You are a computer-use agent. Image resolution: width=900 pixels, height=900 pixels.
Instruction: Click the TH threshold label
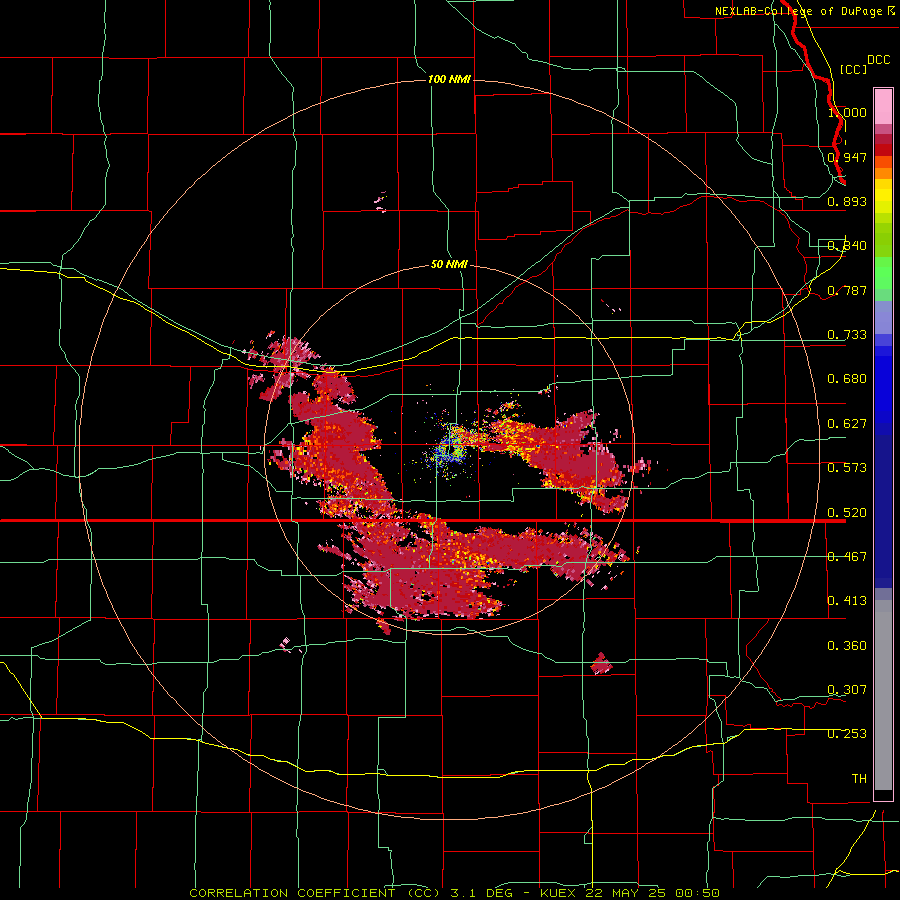859,779
